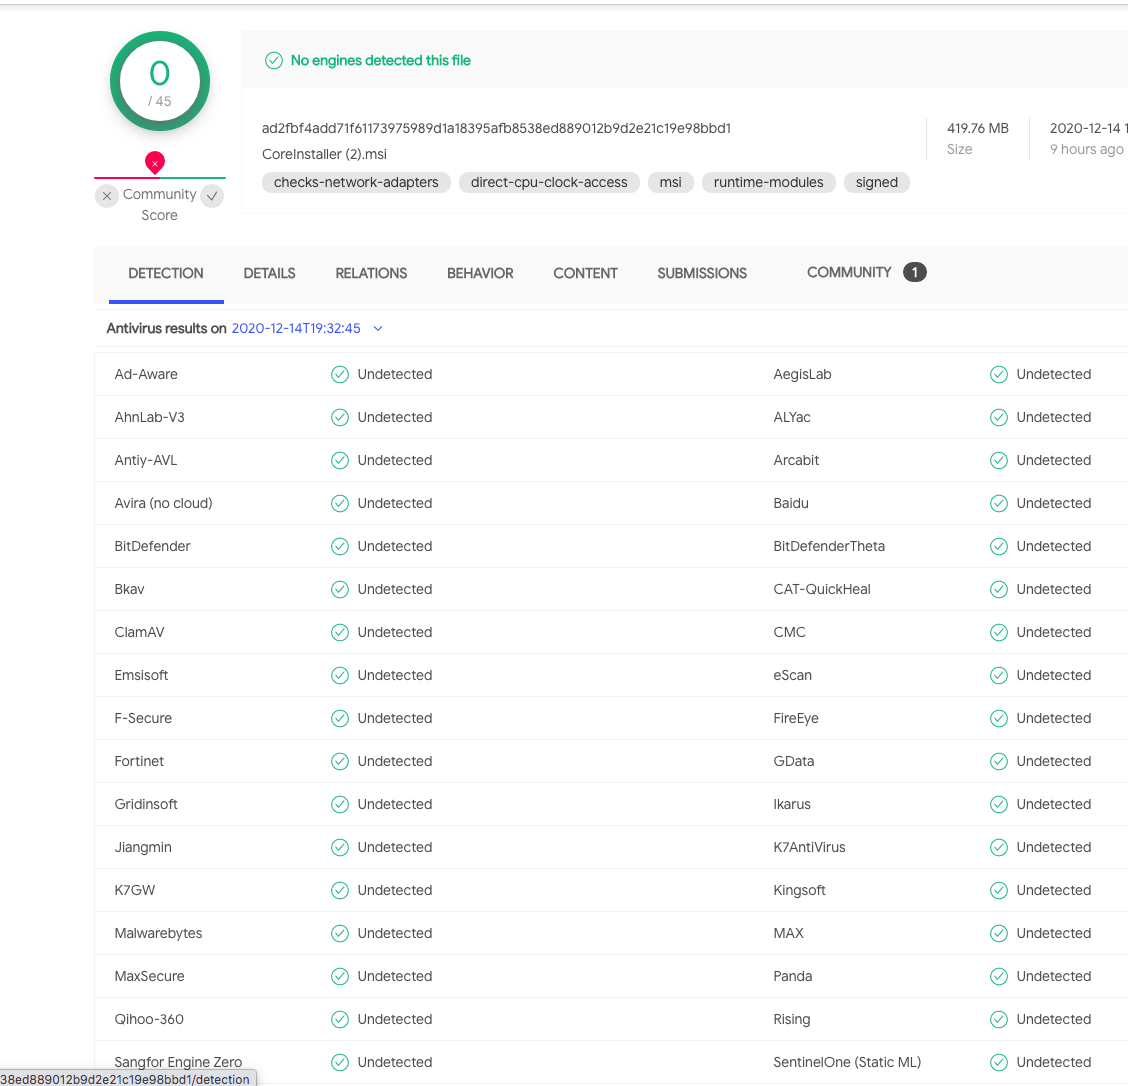This screenshot has height=1086, width=1128.
Task: Click the Undetected check icon for Baidu
Action: click(x=999, y=503)
